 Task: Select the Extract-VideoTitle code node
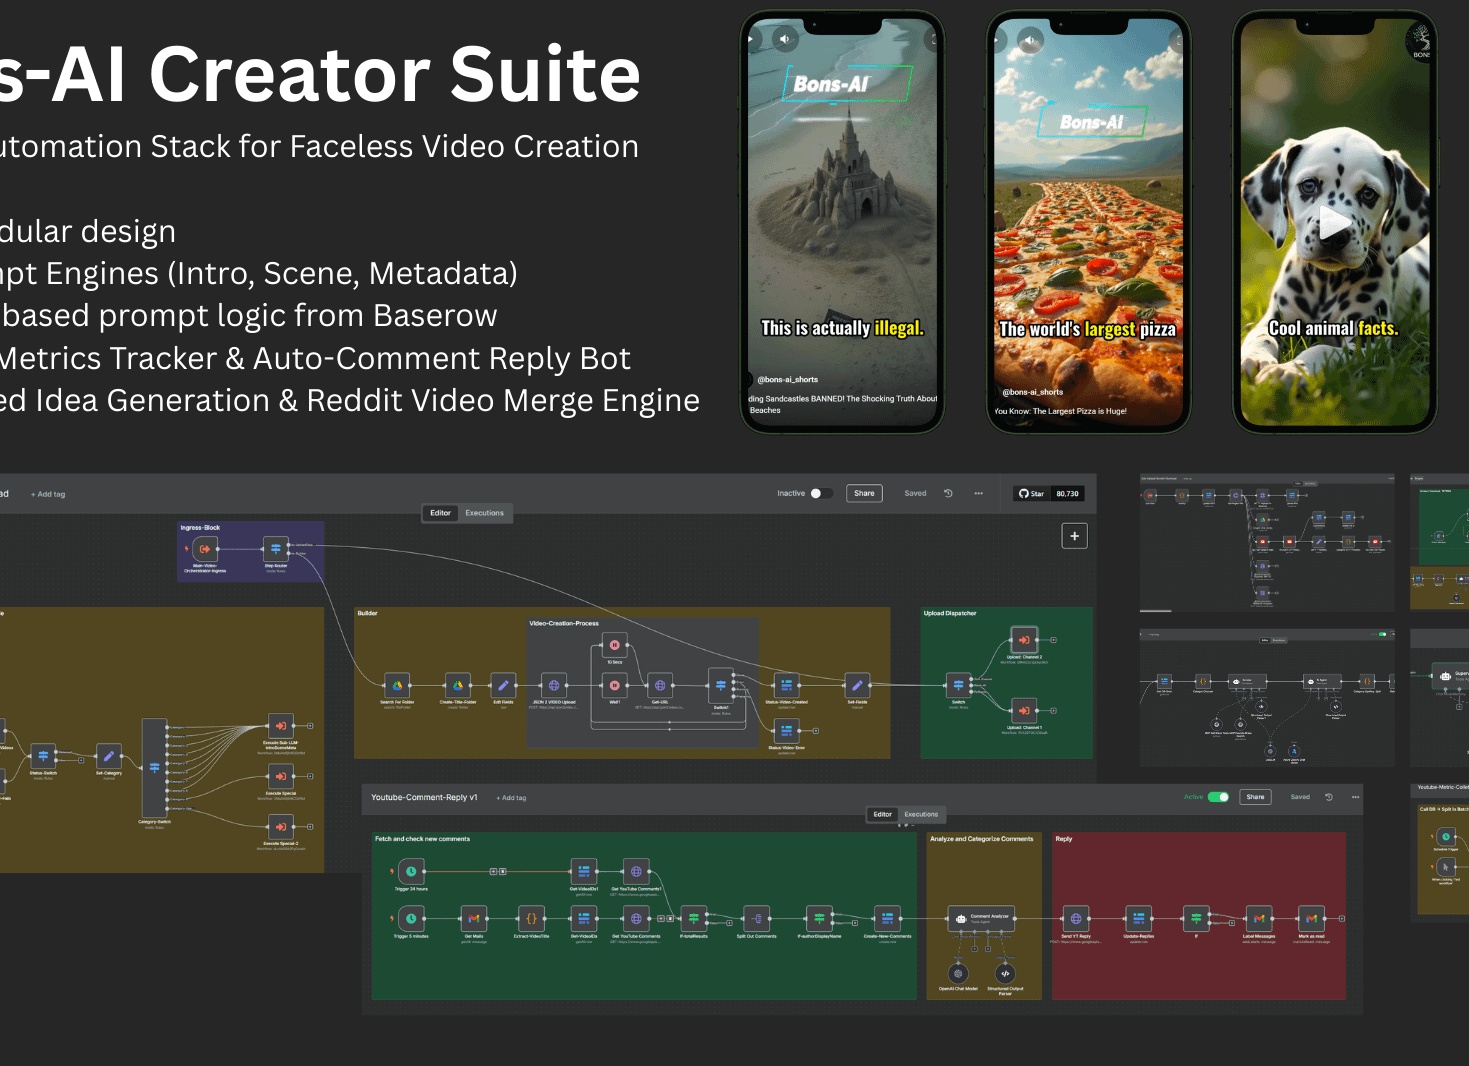click(531, 918)
